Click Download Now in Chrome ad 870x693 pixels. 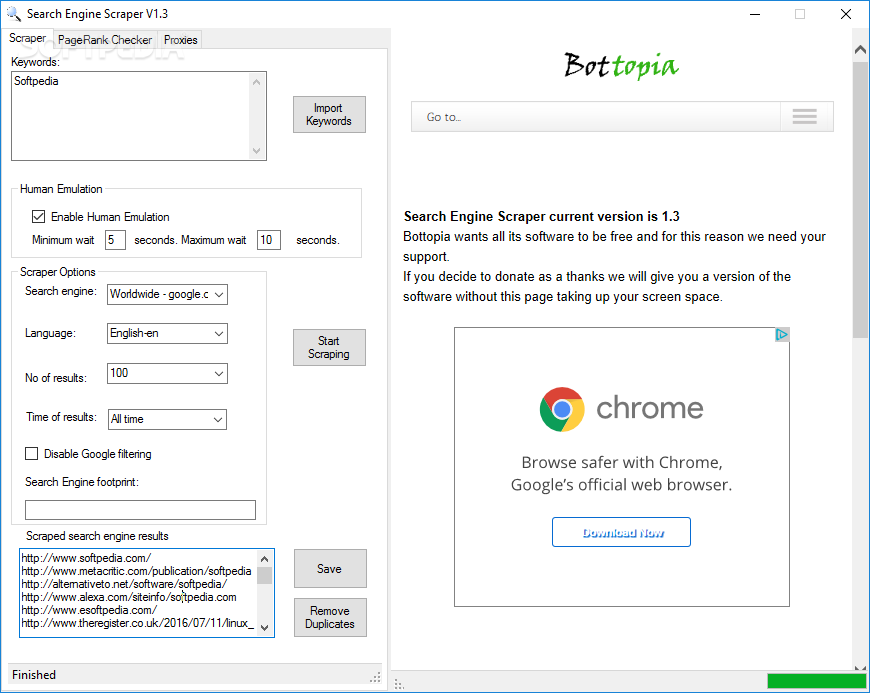pyautogui.click(x=621, y=532)
